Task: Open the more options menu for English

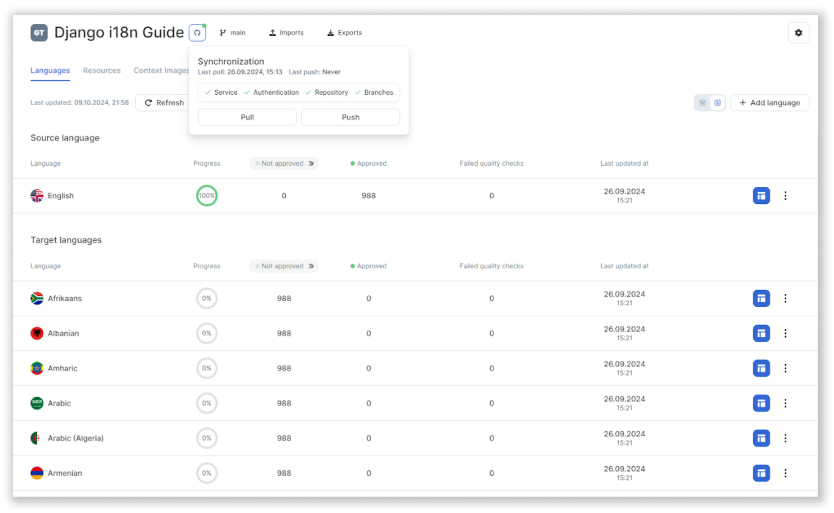Action: click(x=785, y=196)
